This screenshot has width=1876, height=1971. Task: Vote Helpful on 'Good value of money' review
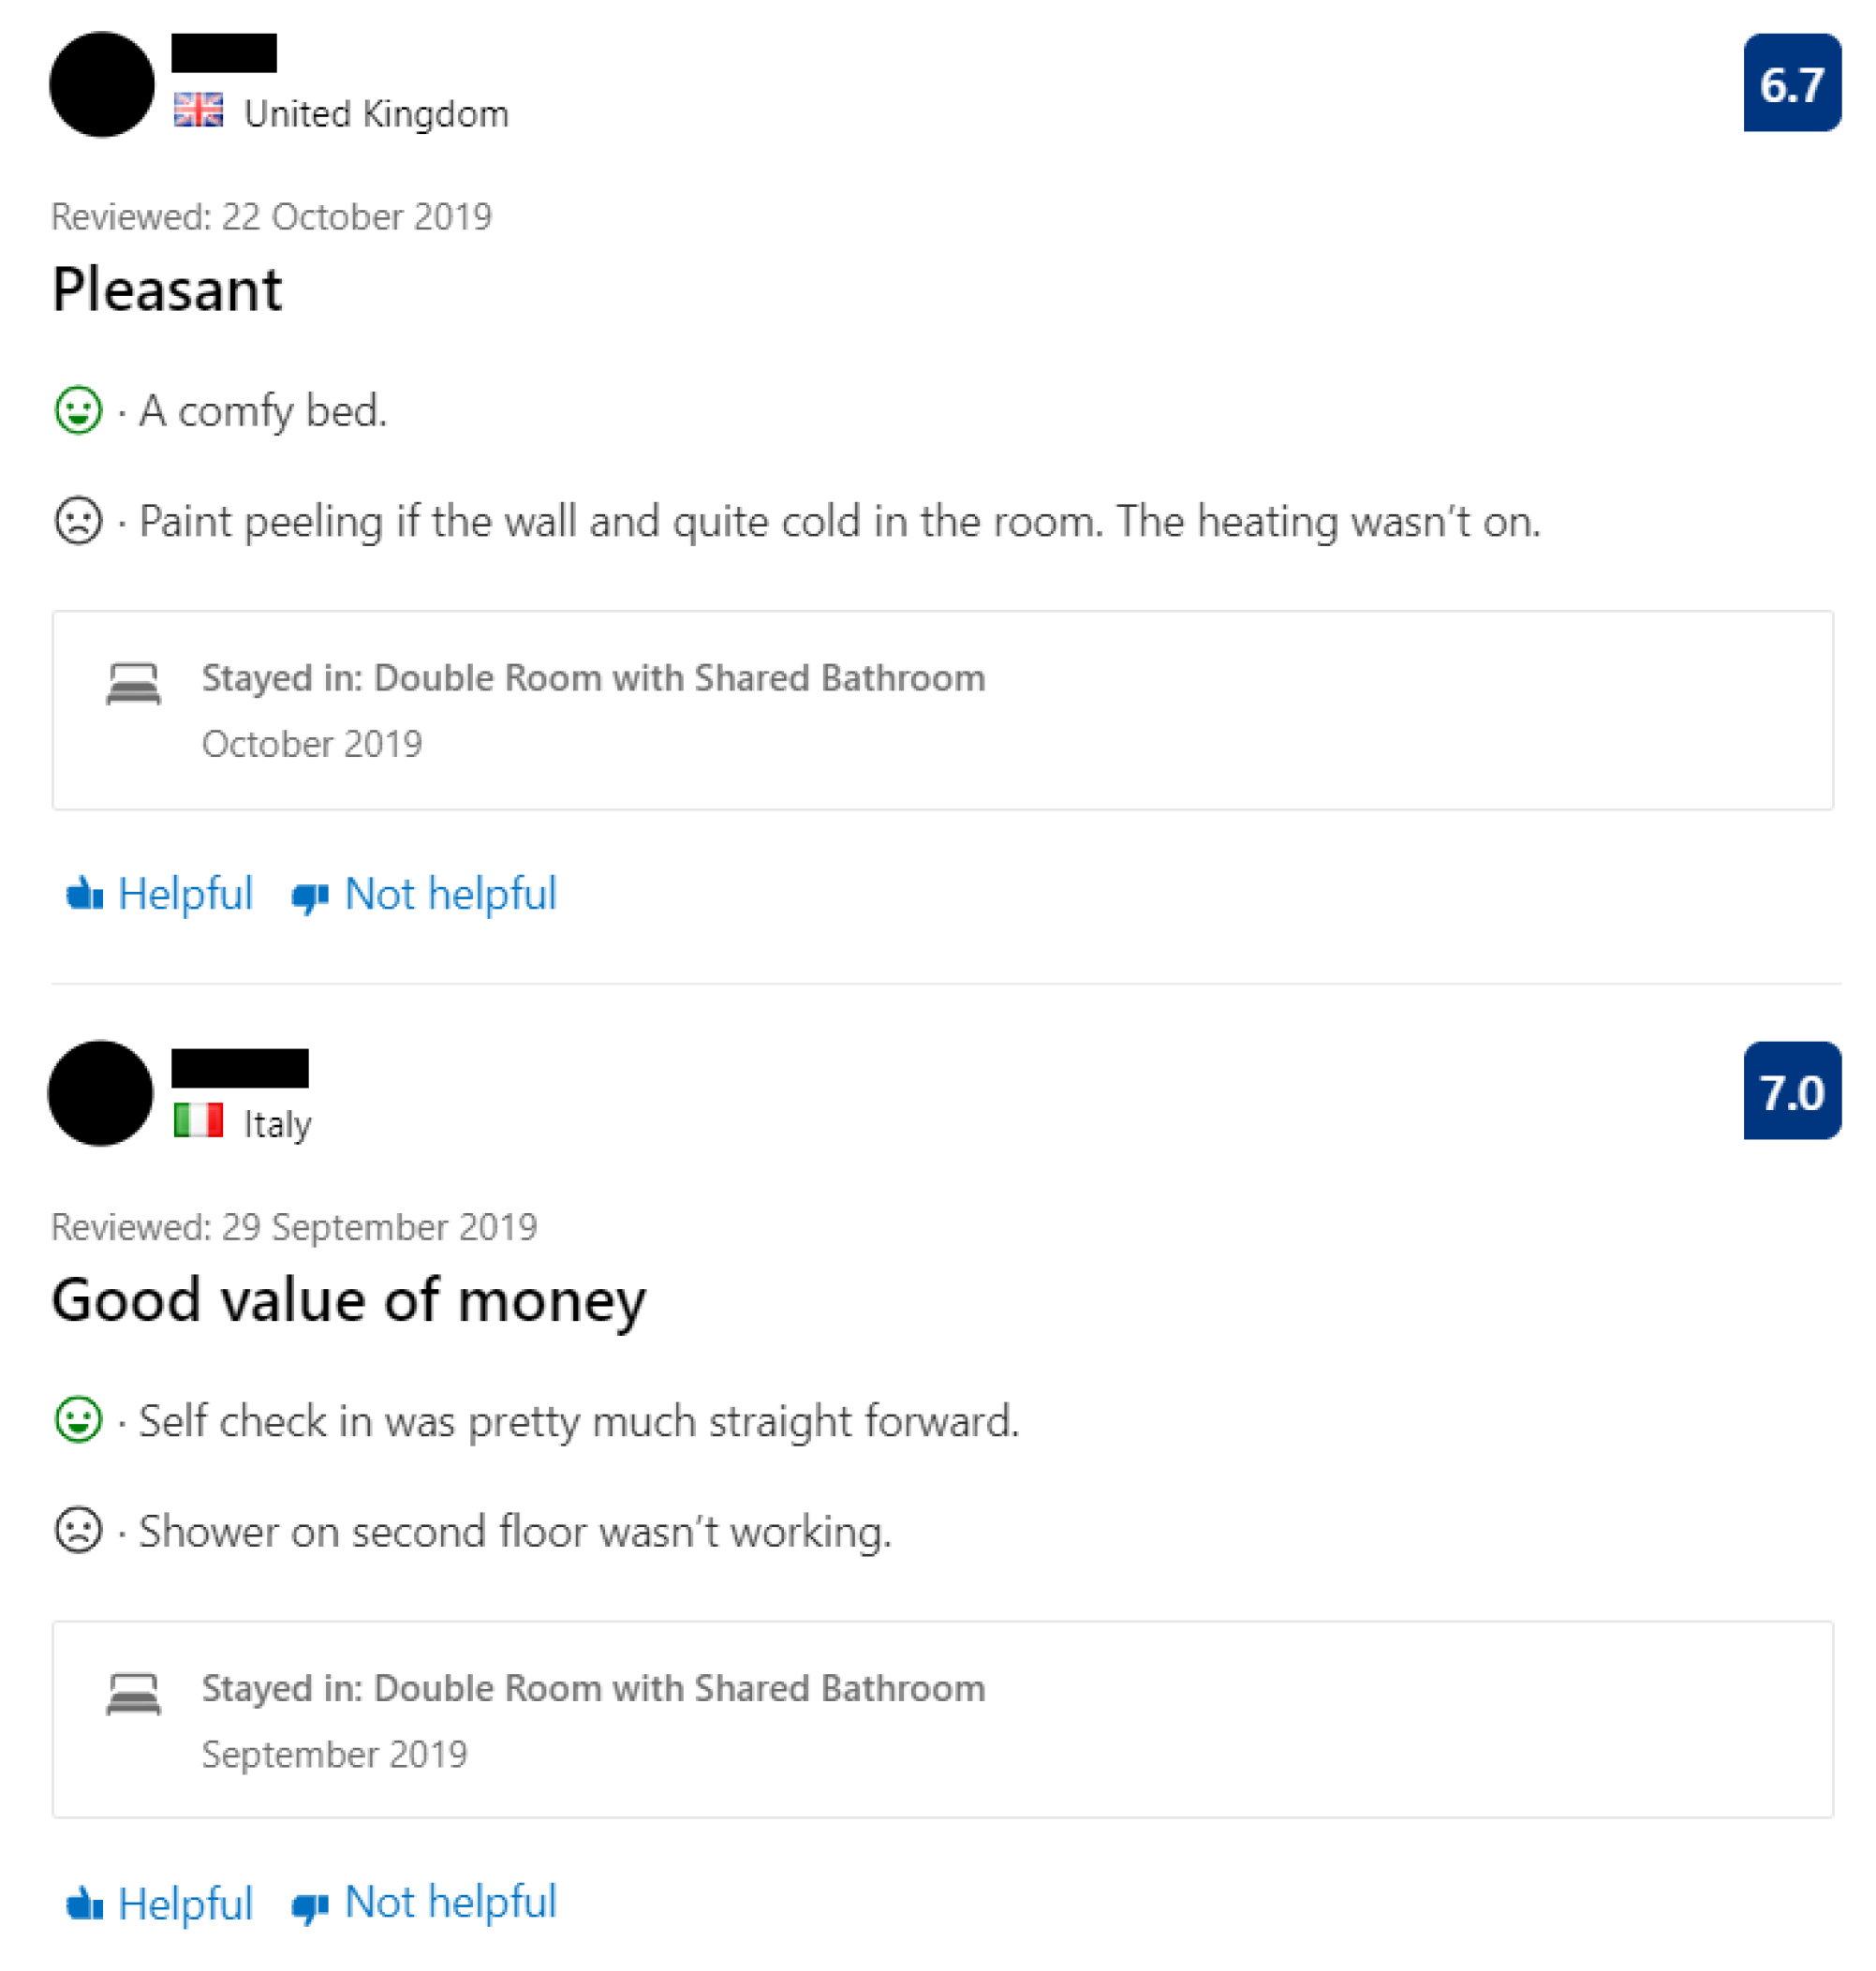tap(160, 1904)
